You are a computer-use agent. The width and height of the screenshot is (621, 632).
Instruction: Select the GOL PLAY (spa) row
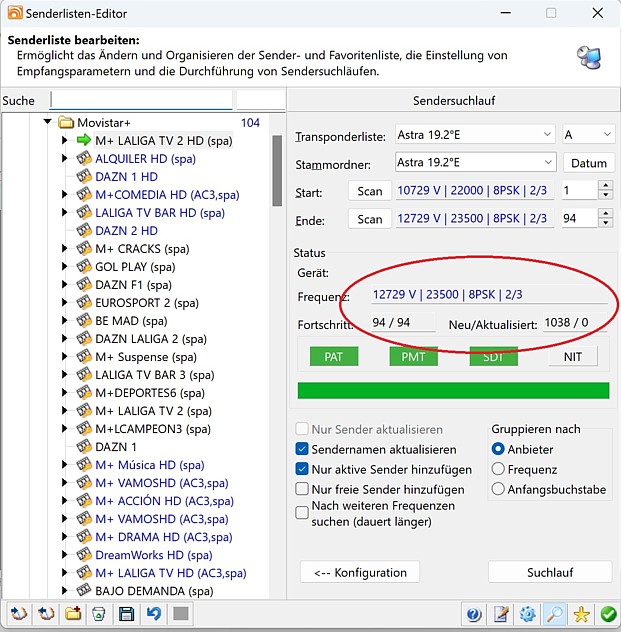point(135,266)
